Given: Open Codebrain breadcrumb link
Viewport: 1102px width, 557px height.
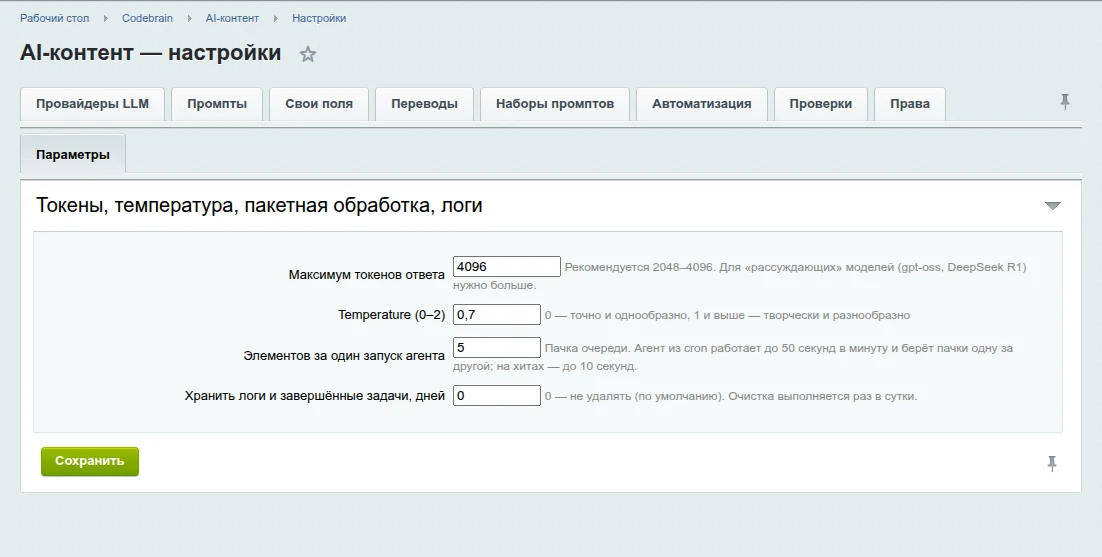Looking at the screenshot, I should click(148, 18).
